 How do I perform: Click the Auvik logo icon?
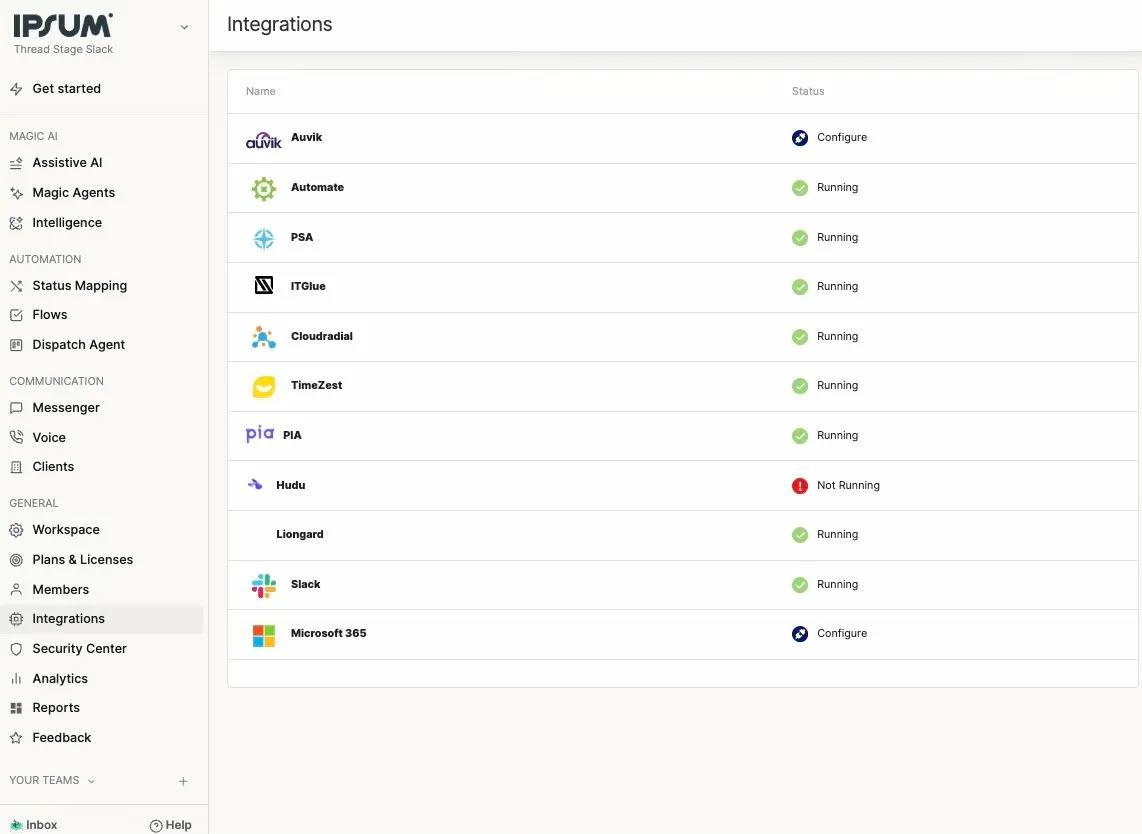pos(263,140)
